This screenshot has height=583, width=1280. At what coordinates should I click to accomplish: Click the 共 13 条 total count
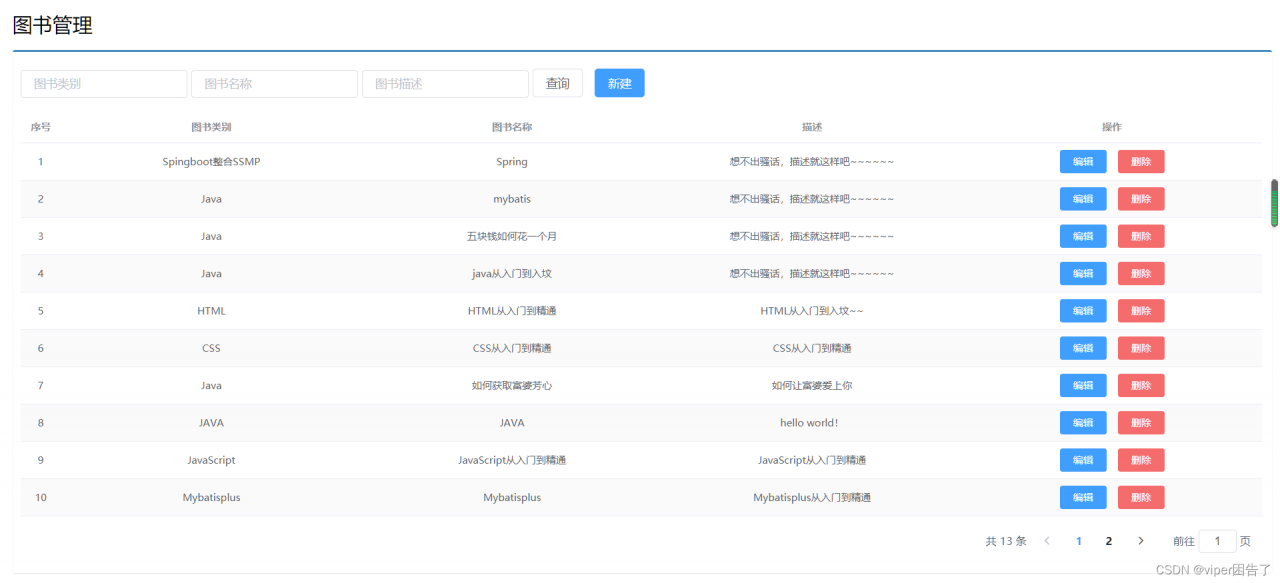pyautogui.click(x=1006, y=541)
